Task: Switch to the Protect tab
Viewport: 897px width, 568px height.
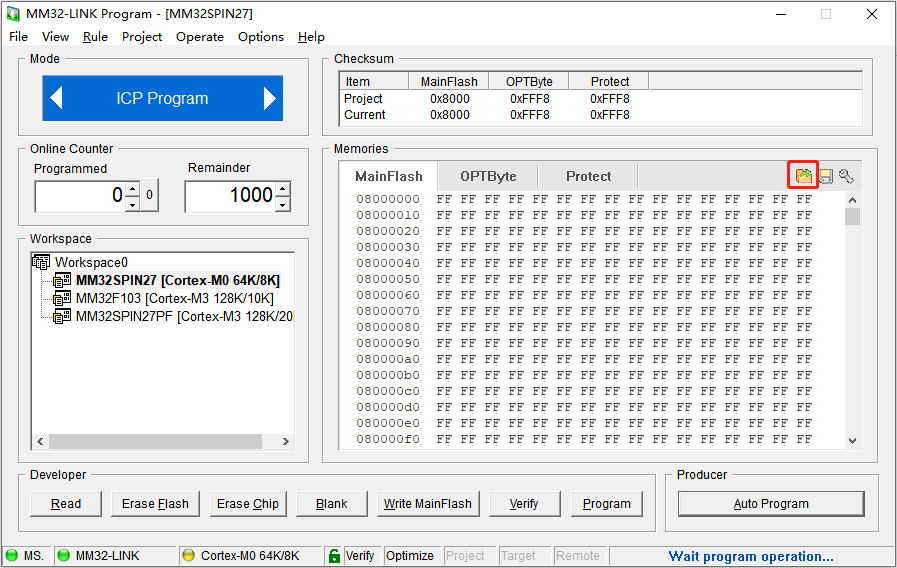Action: [588, 176]
